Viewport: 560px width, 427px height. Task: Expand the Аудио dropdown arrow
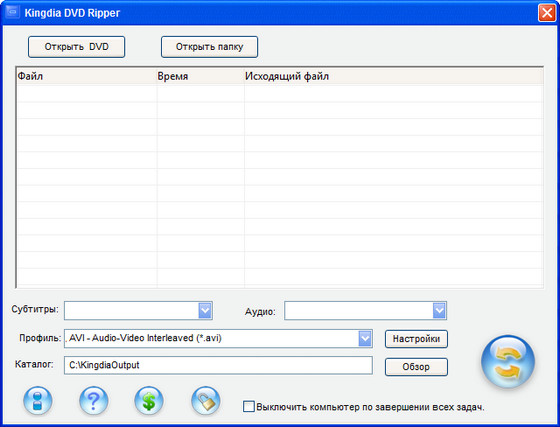click(439, 311)
